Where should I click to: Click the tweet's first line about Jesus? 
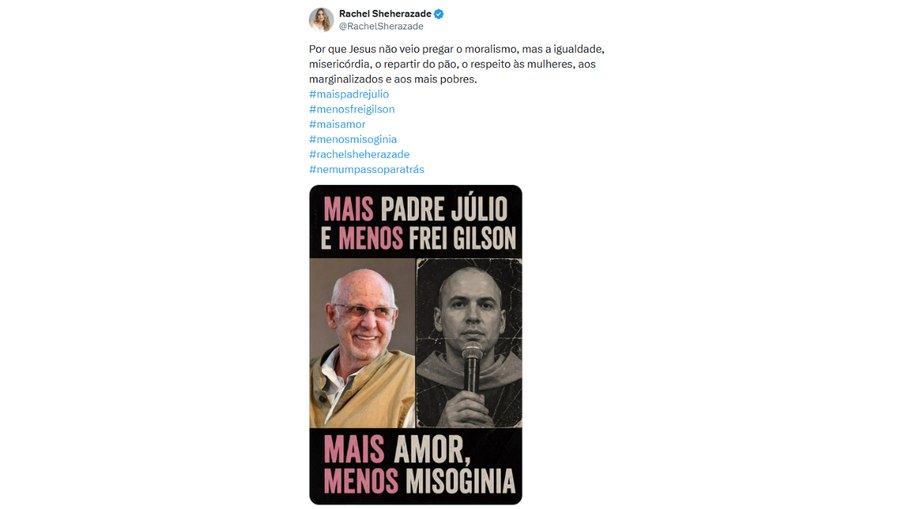tap(456, 49)
